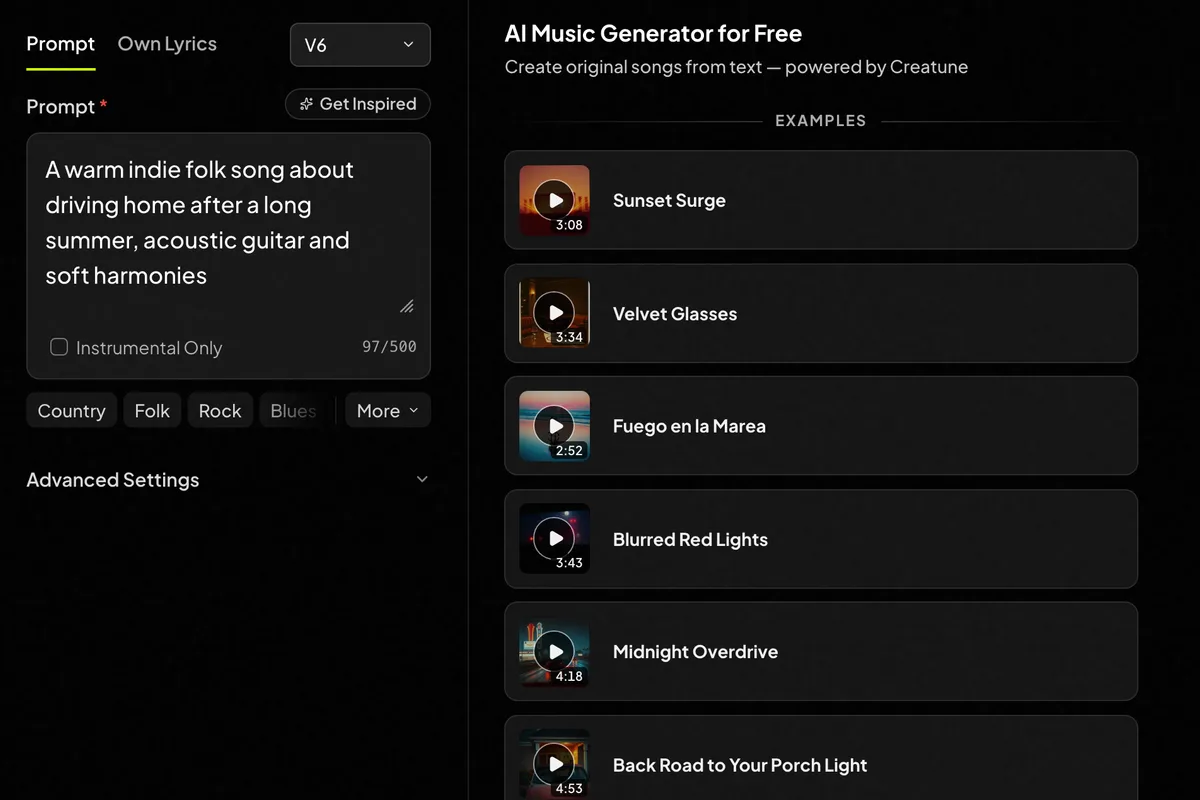The height and width of the screenshot is (800, 1200).
Task: Enable the Instrumental Only checkbox
Action: (59, 347)
